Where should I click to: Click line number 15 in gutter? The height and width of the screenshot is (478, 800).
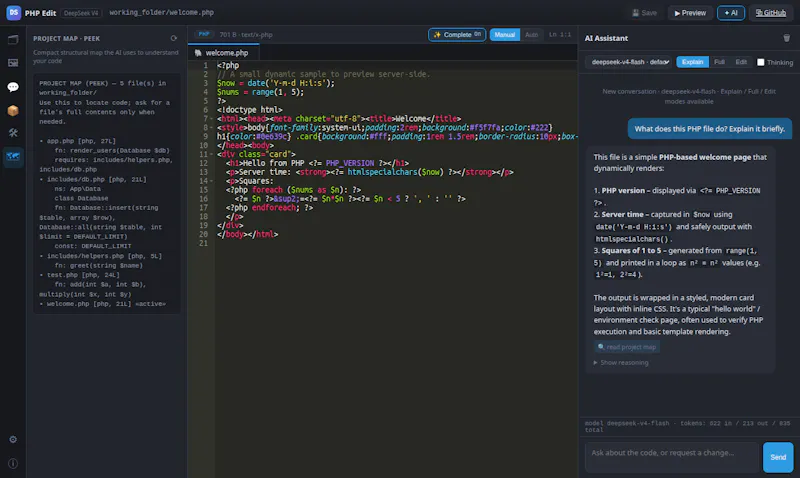204,190
